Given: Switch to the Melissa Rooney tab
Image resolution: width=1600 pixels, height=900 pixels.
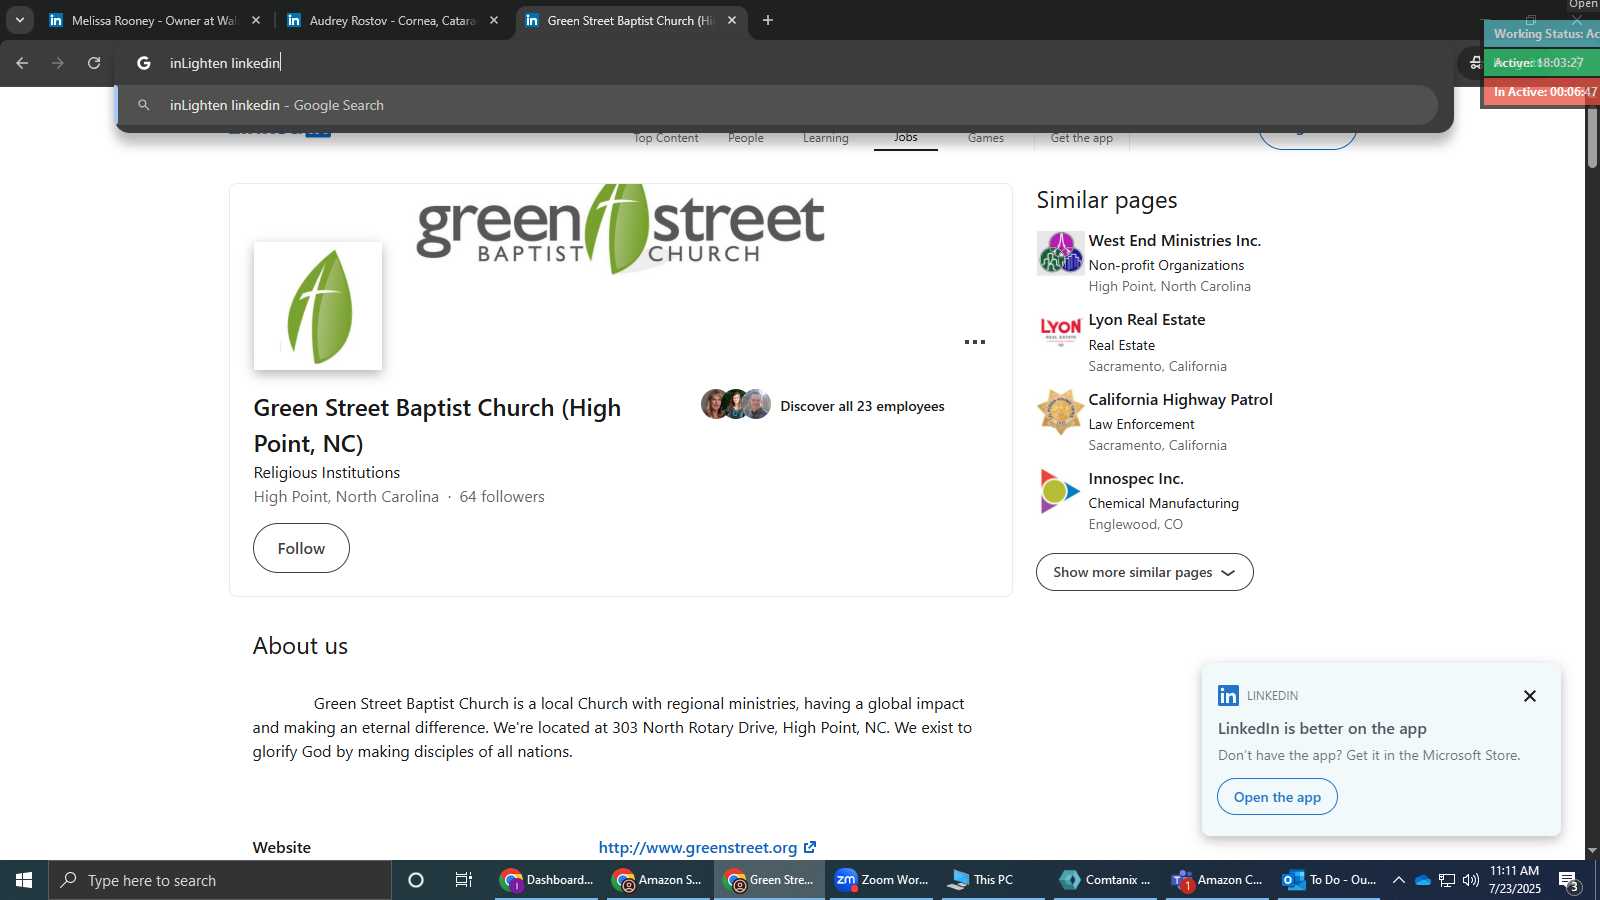Looking at the screenshot, I should click(155, 20).
